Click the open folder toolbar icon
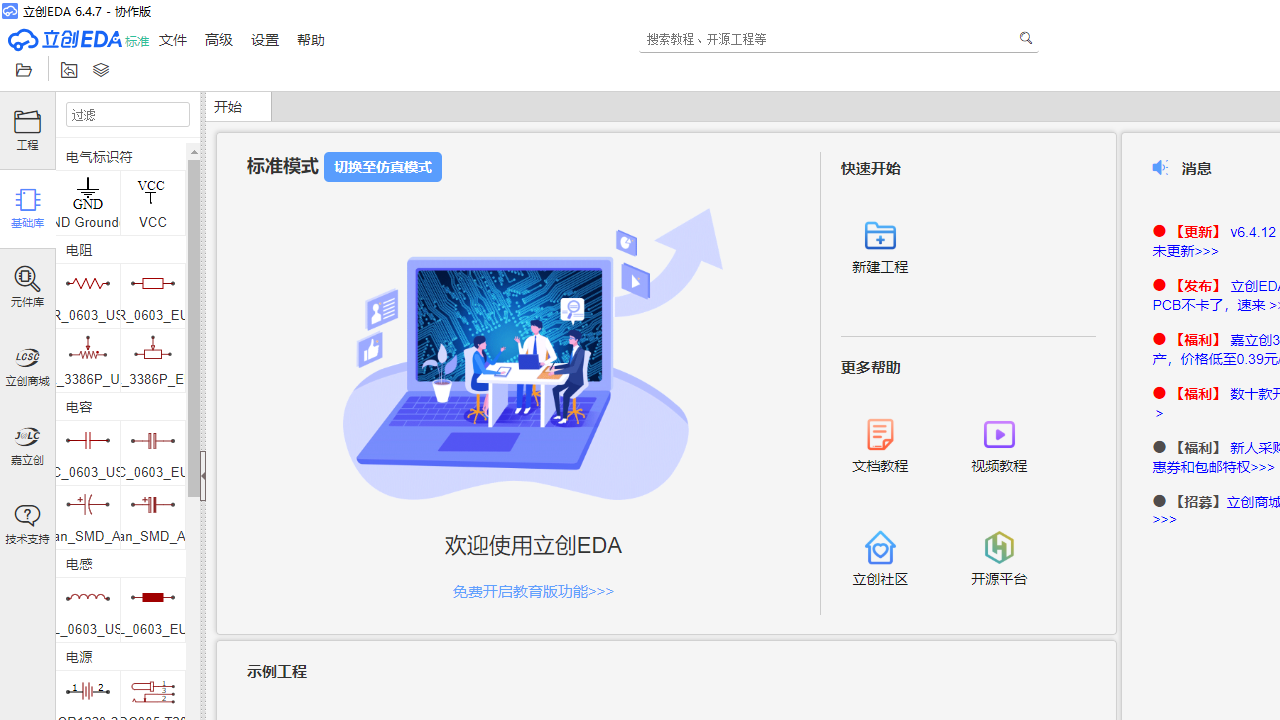Image resolution: width=1280 pixels, height=720 pixels. click(23, 70)
